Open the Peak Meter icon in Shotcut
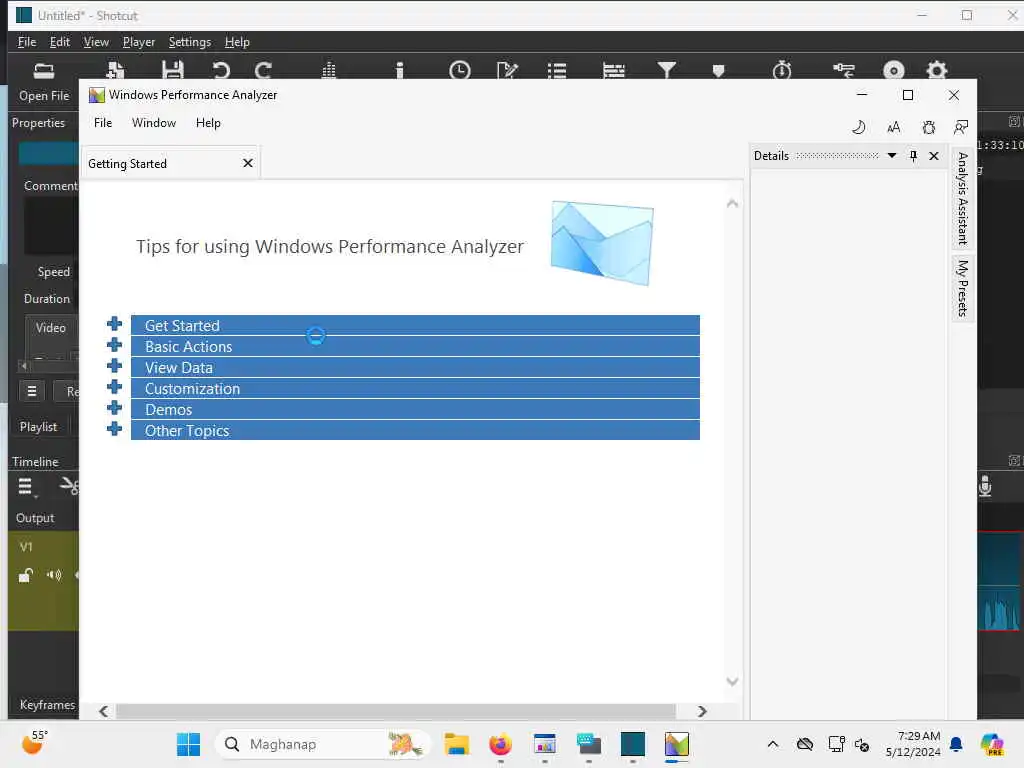 coord(329,70)
